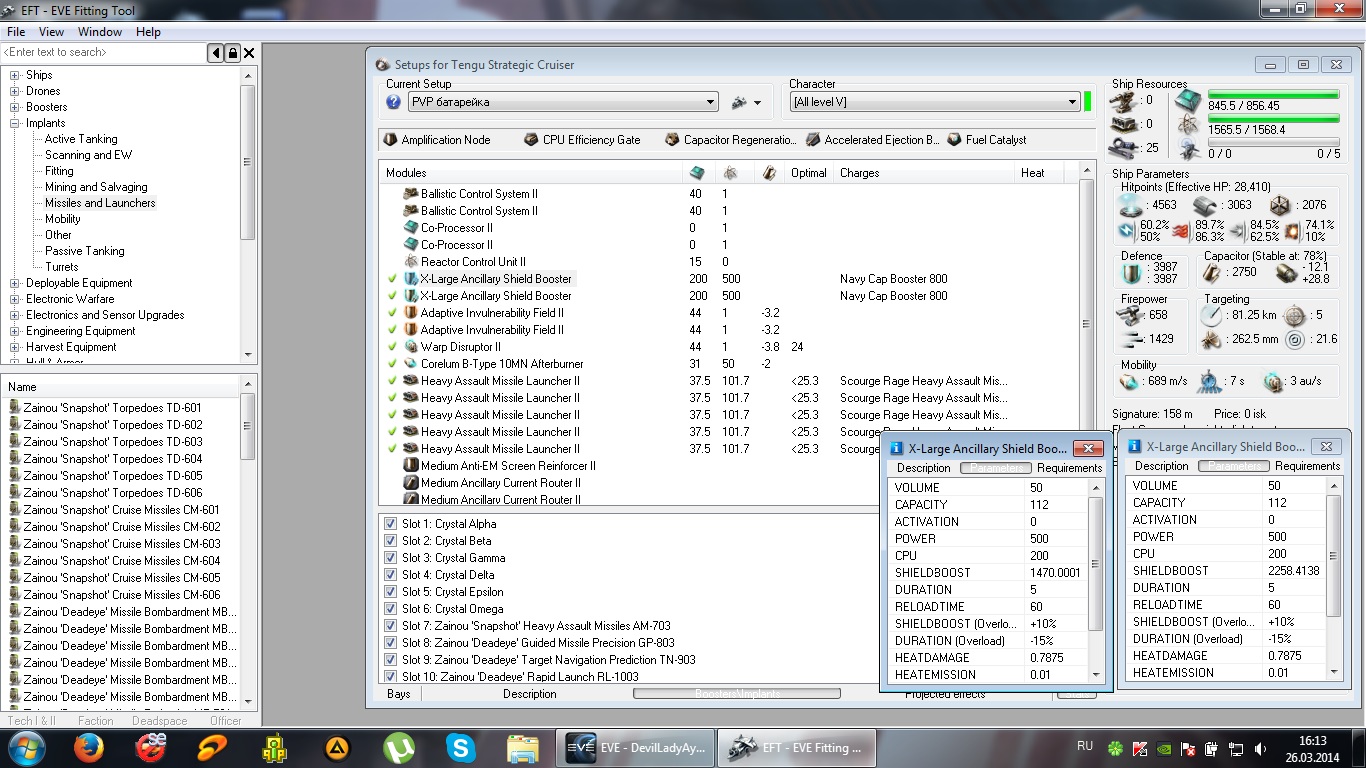This screenshot has height=768, width=1366.
Task: Lock the market browser with the padlock icon
Action: click(233, 53)
